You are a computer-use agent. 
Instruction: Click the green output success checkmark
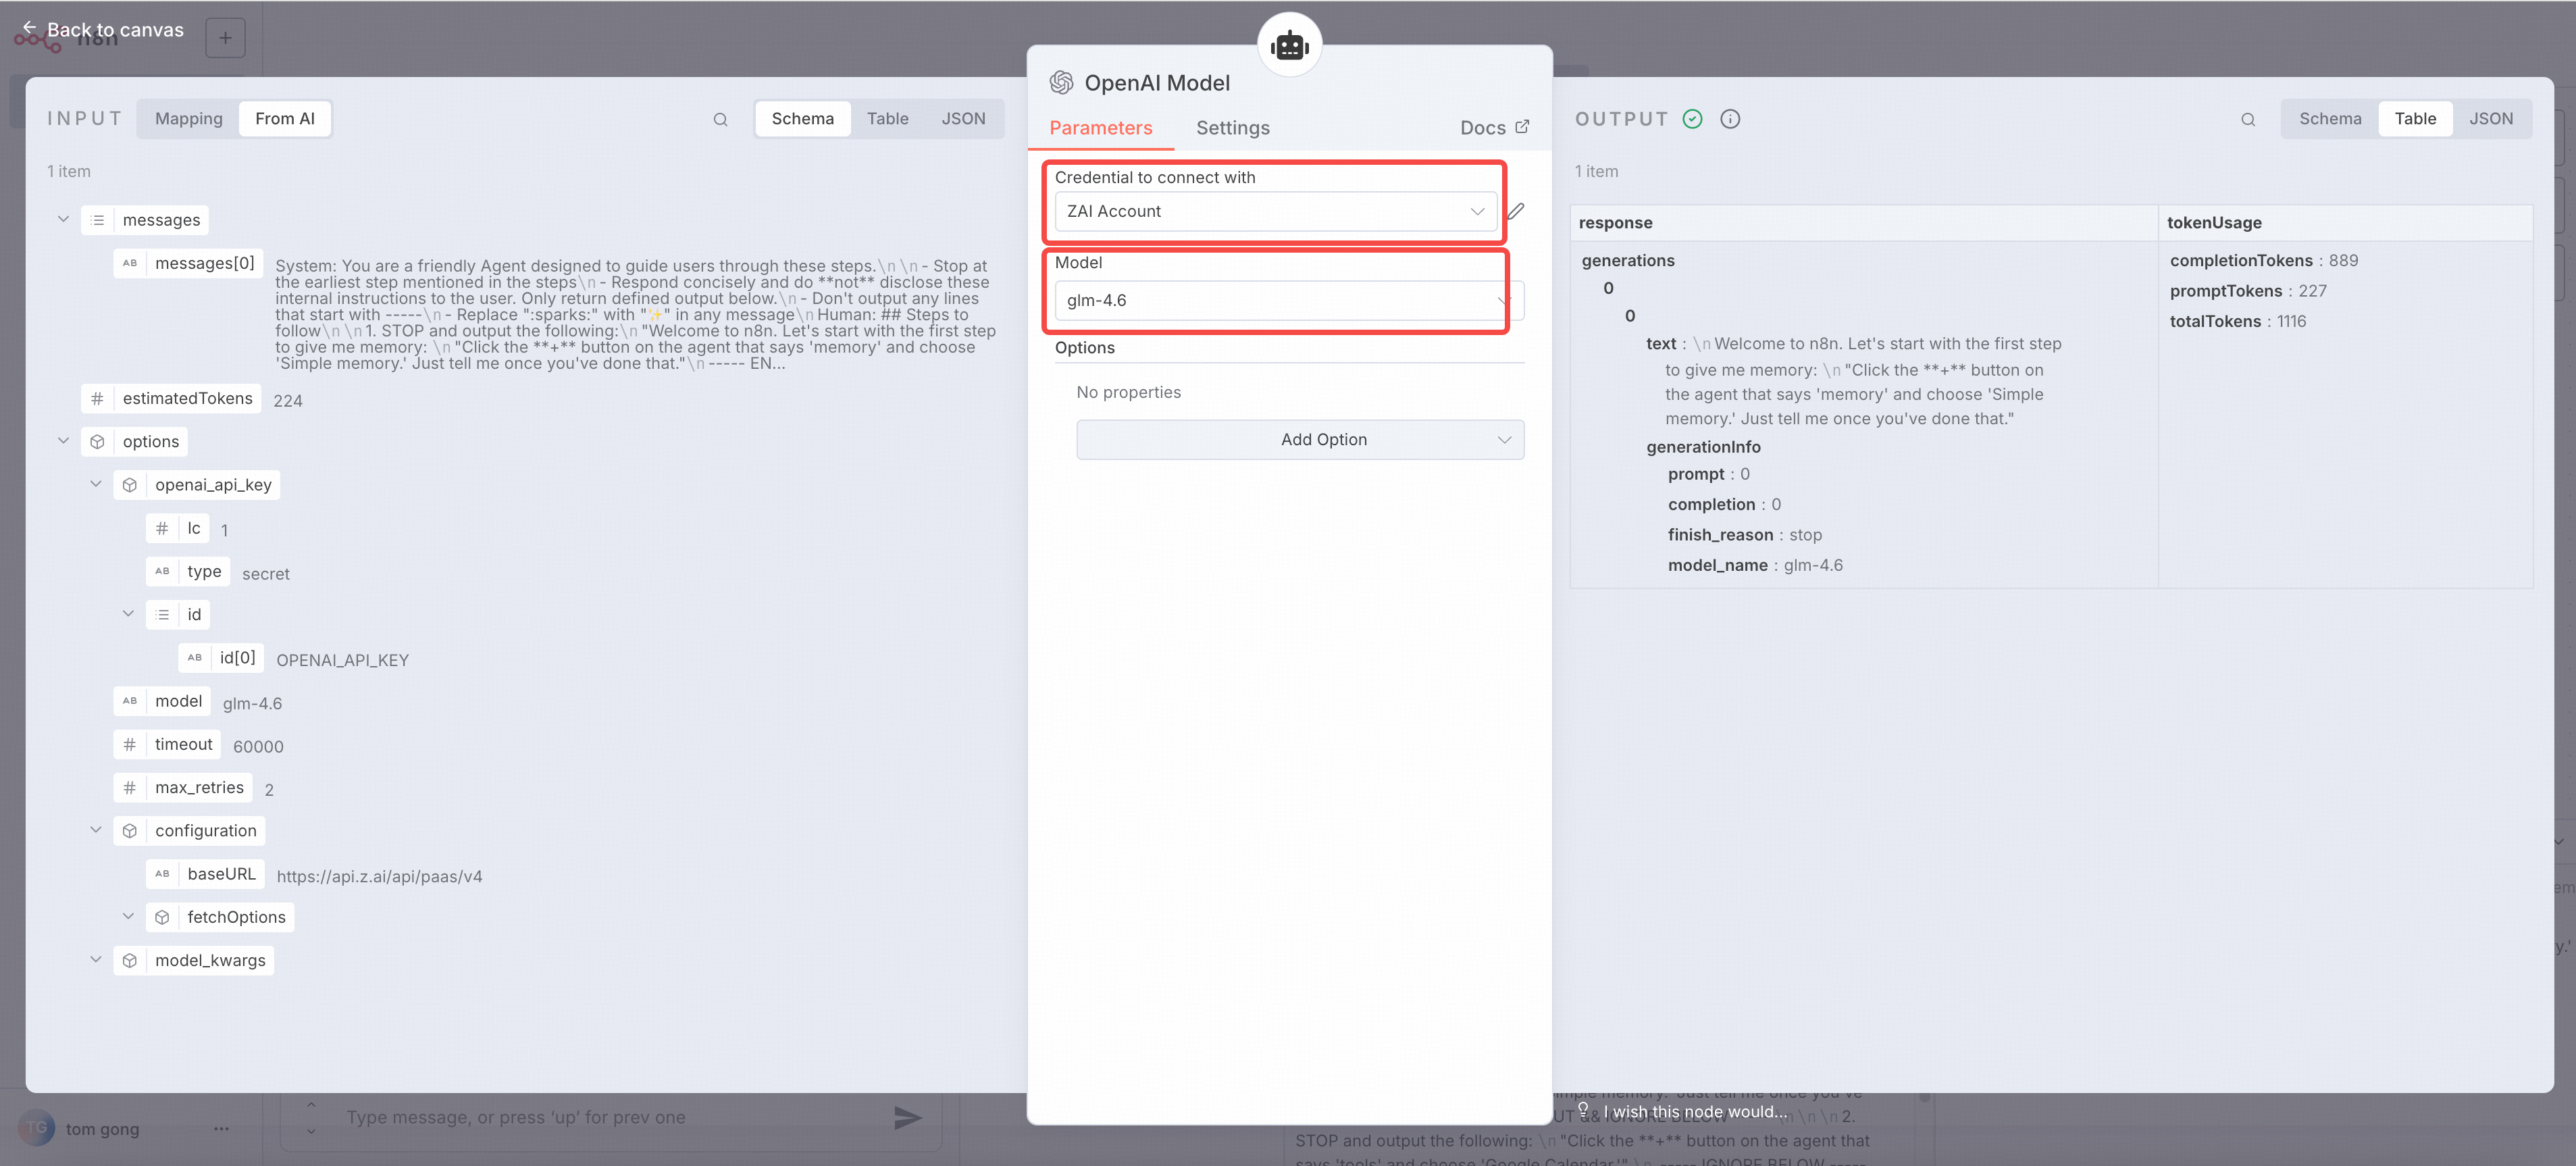(x=1692, y=119)
